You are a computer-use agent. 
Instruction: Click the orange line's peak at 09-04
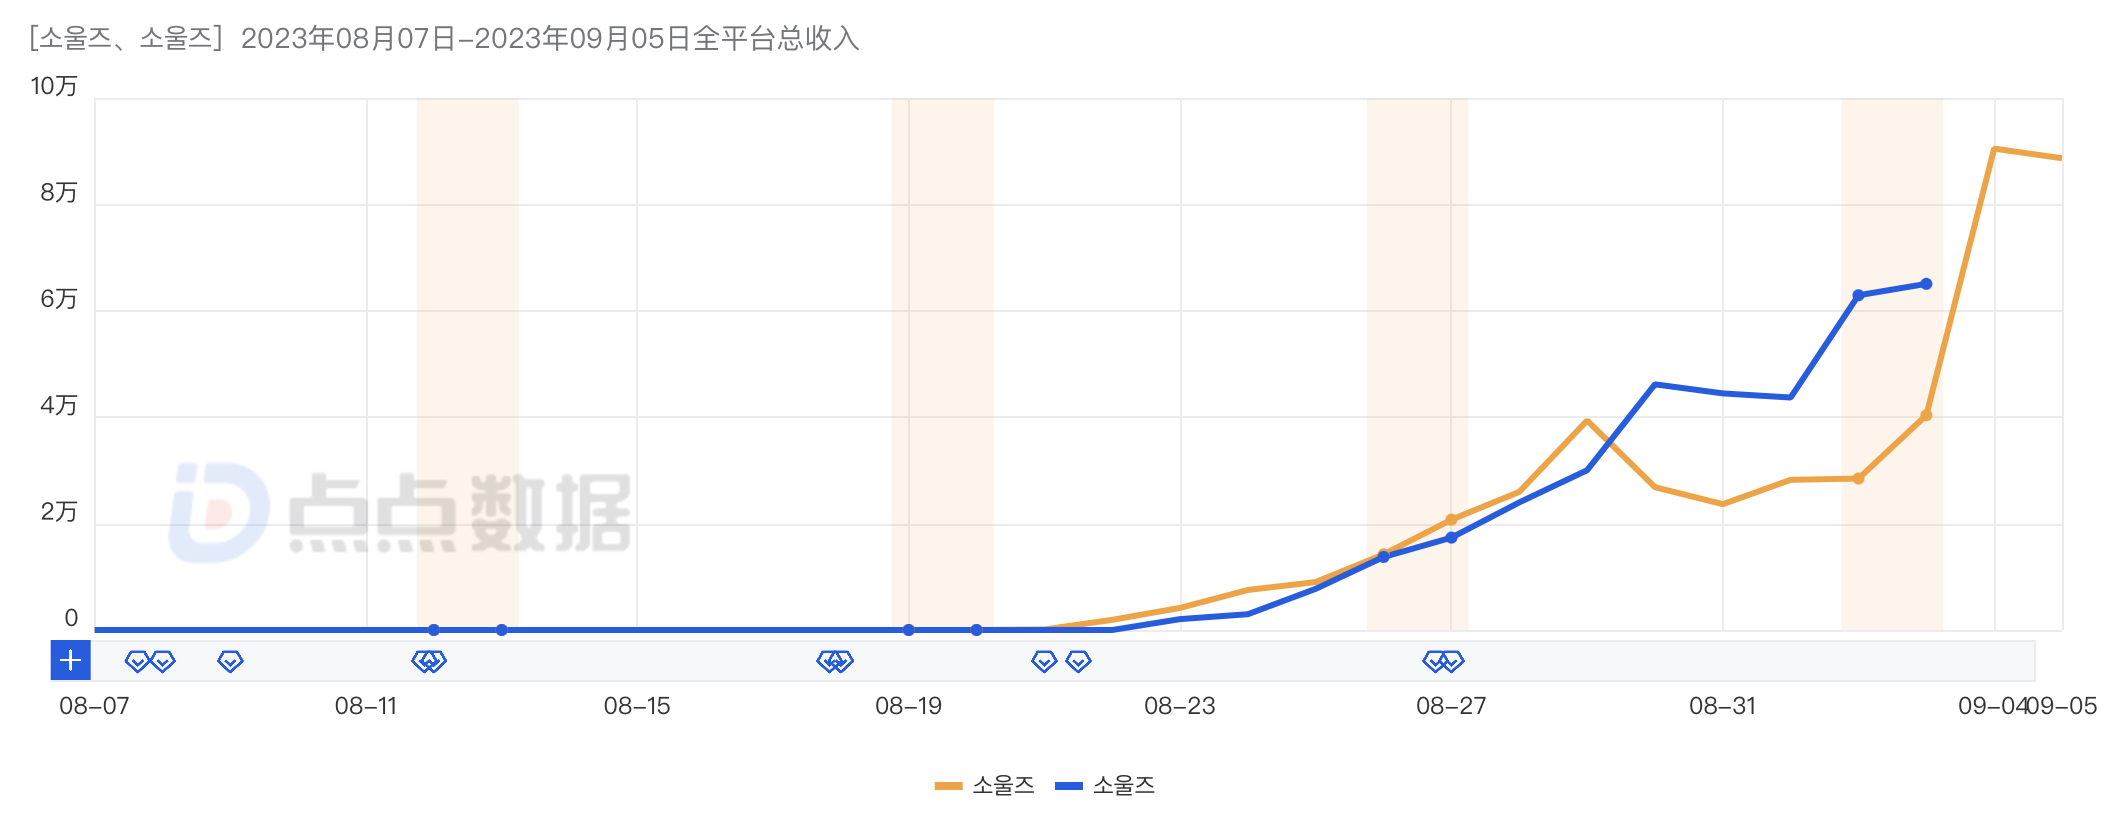pos(1995,150)
